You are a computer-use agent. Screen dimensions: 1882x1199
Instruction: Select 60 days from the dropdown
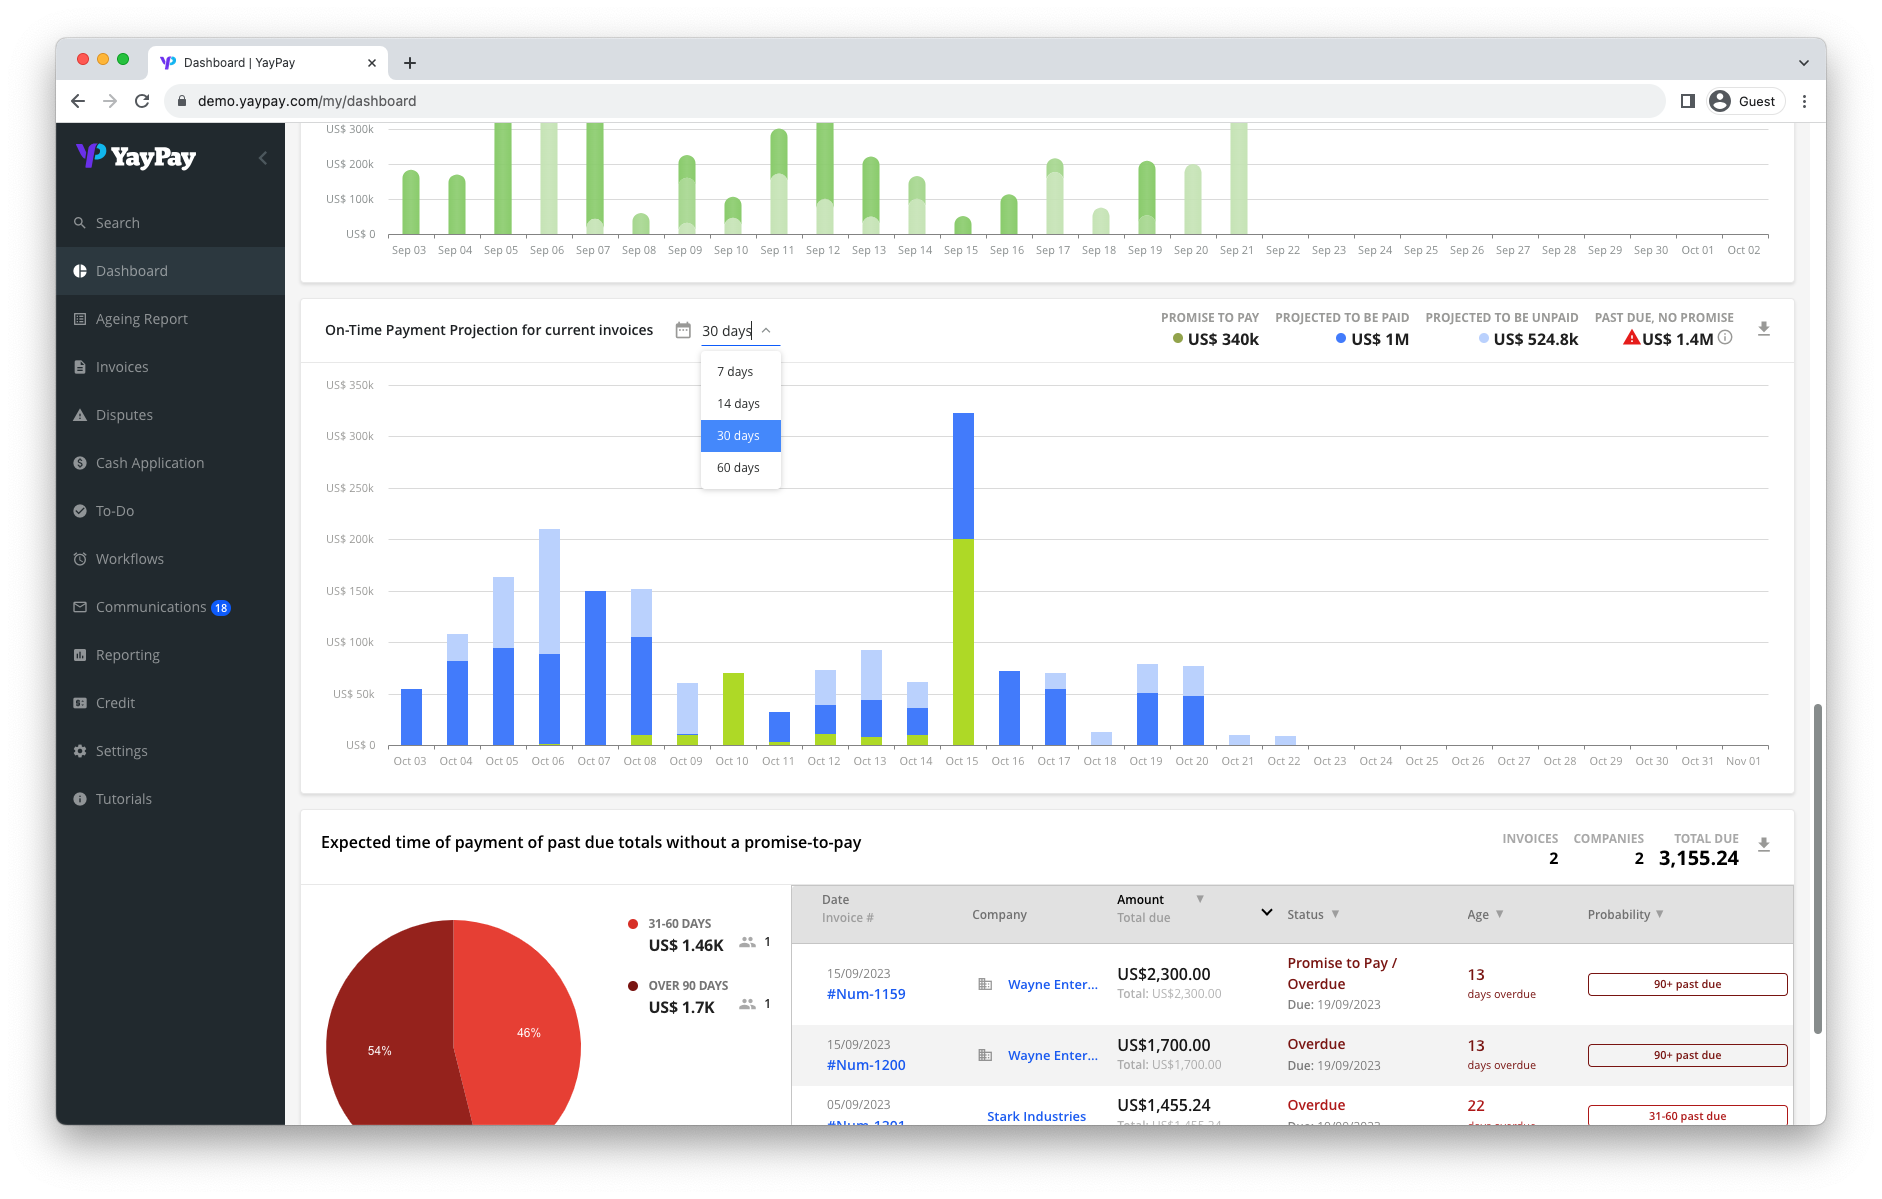(739, 468)
